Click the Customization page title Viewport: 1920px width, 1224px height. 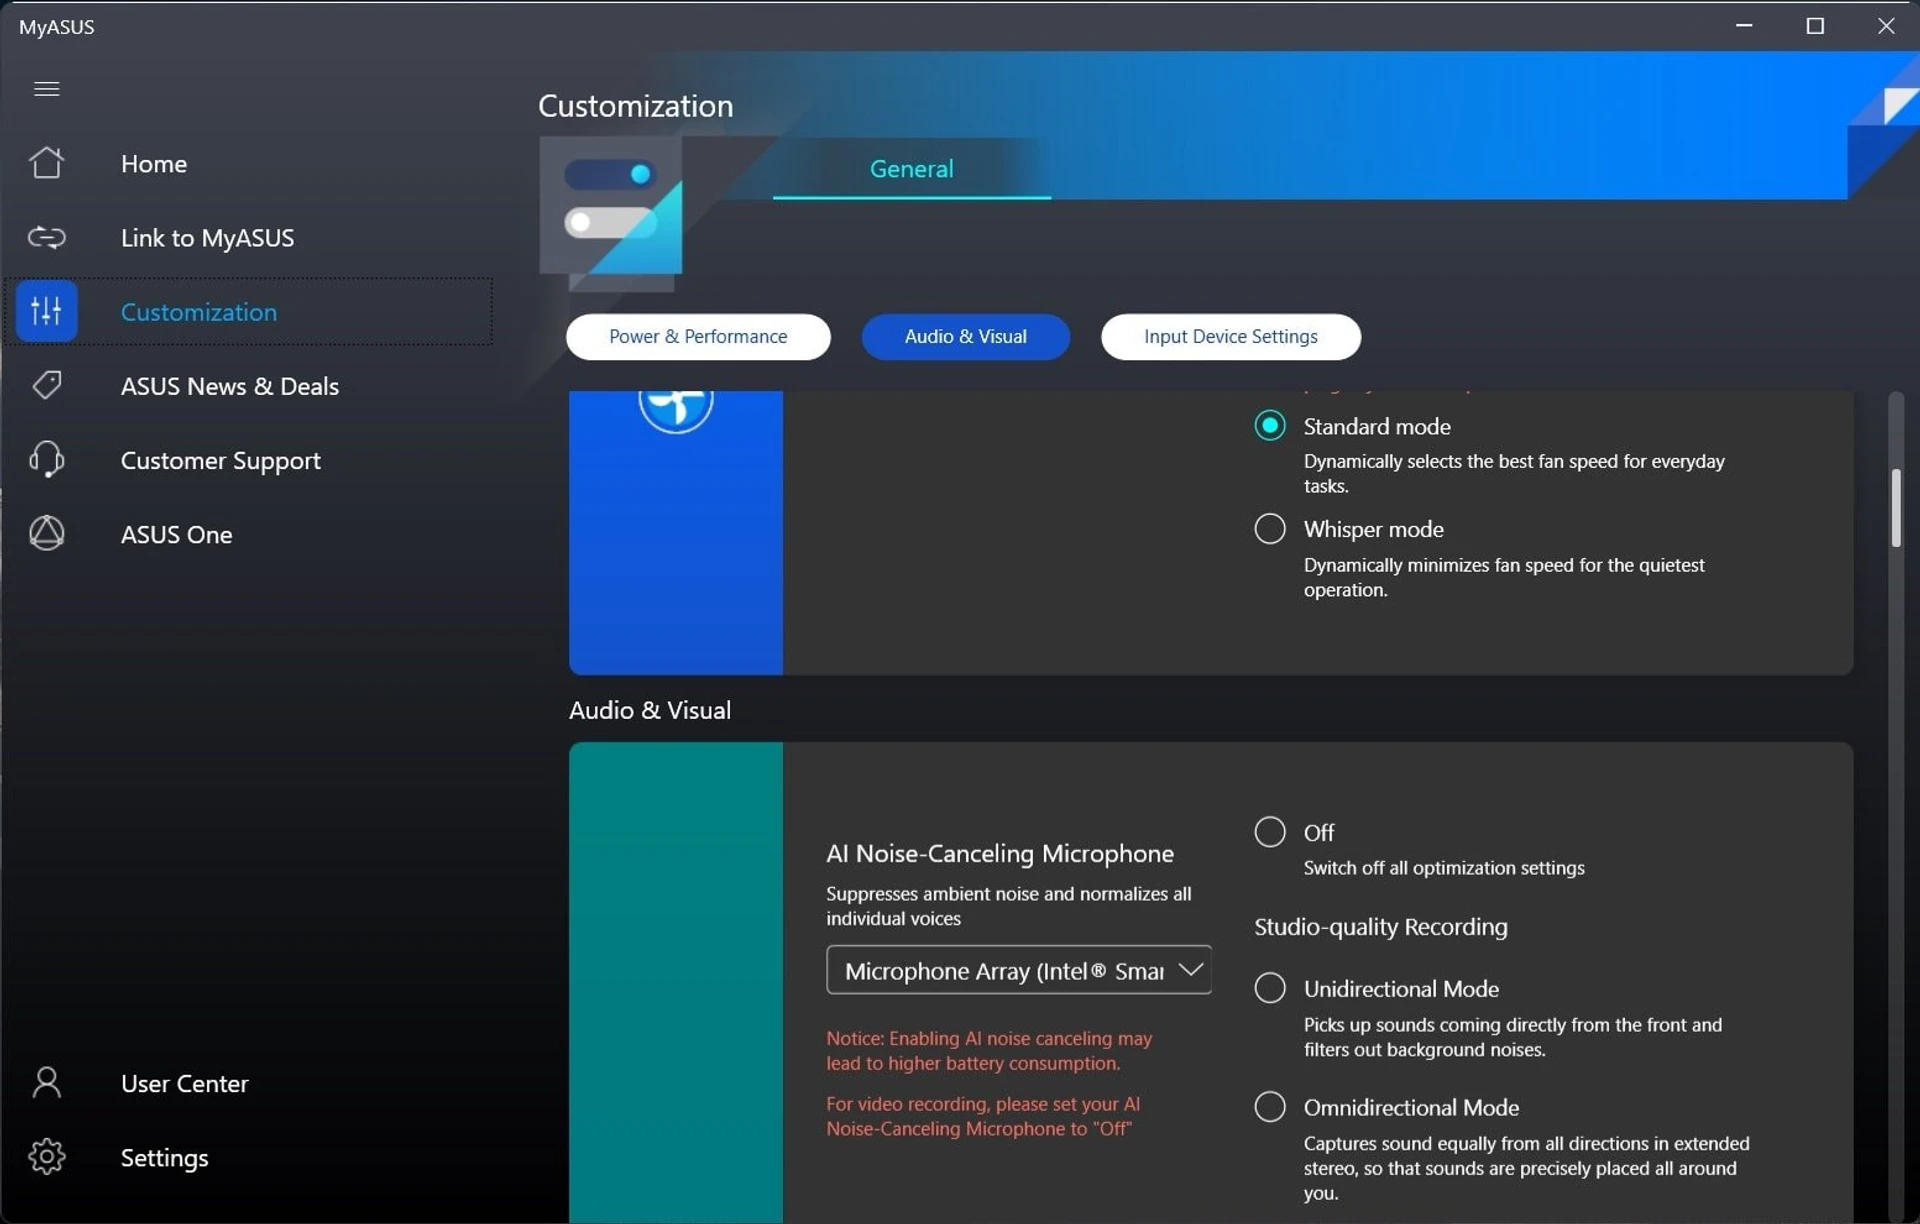pos(635,106)
